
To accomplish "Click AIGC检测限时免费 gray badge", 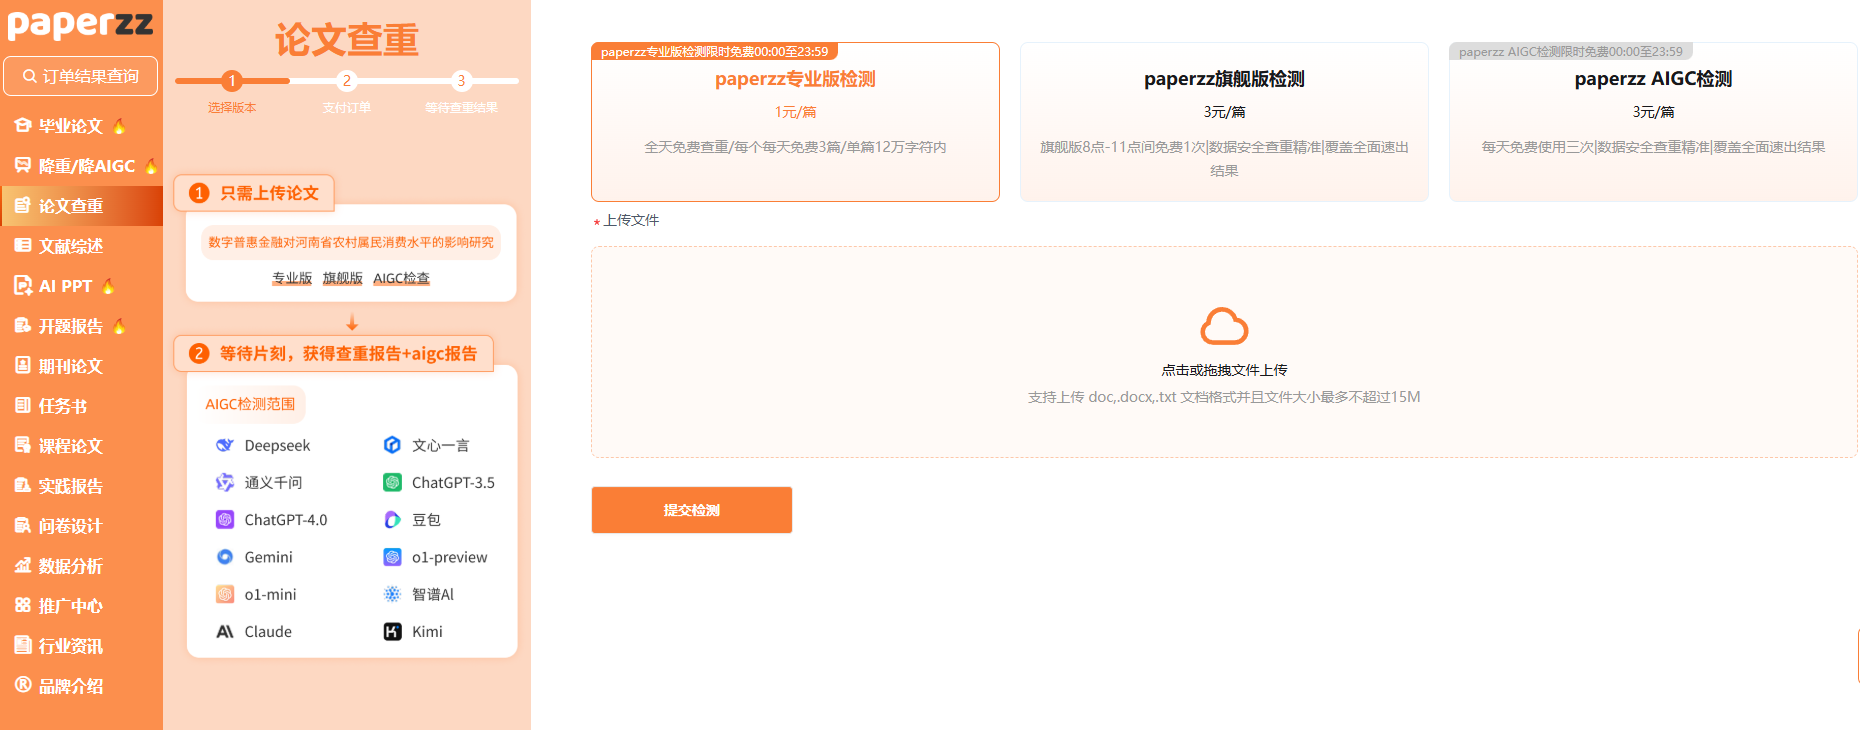I will [1571, 51].
